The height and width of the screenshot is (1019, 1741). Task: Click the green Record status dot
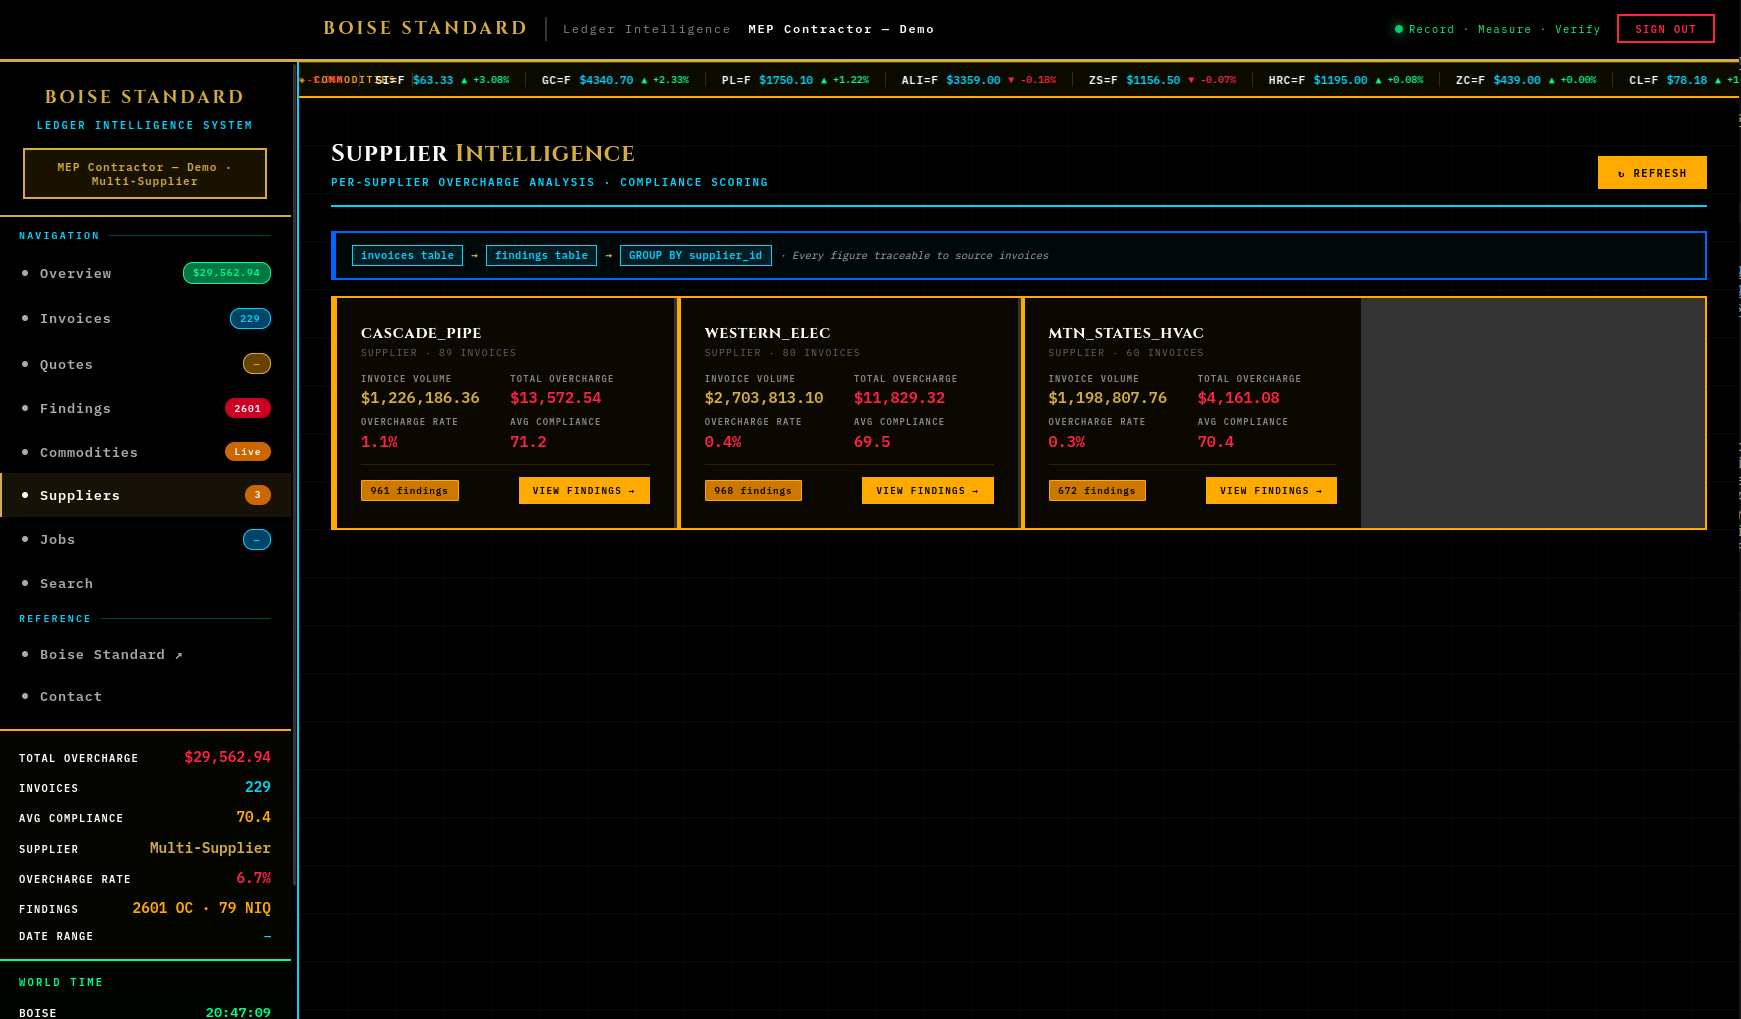point(1399,29)
